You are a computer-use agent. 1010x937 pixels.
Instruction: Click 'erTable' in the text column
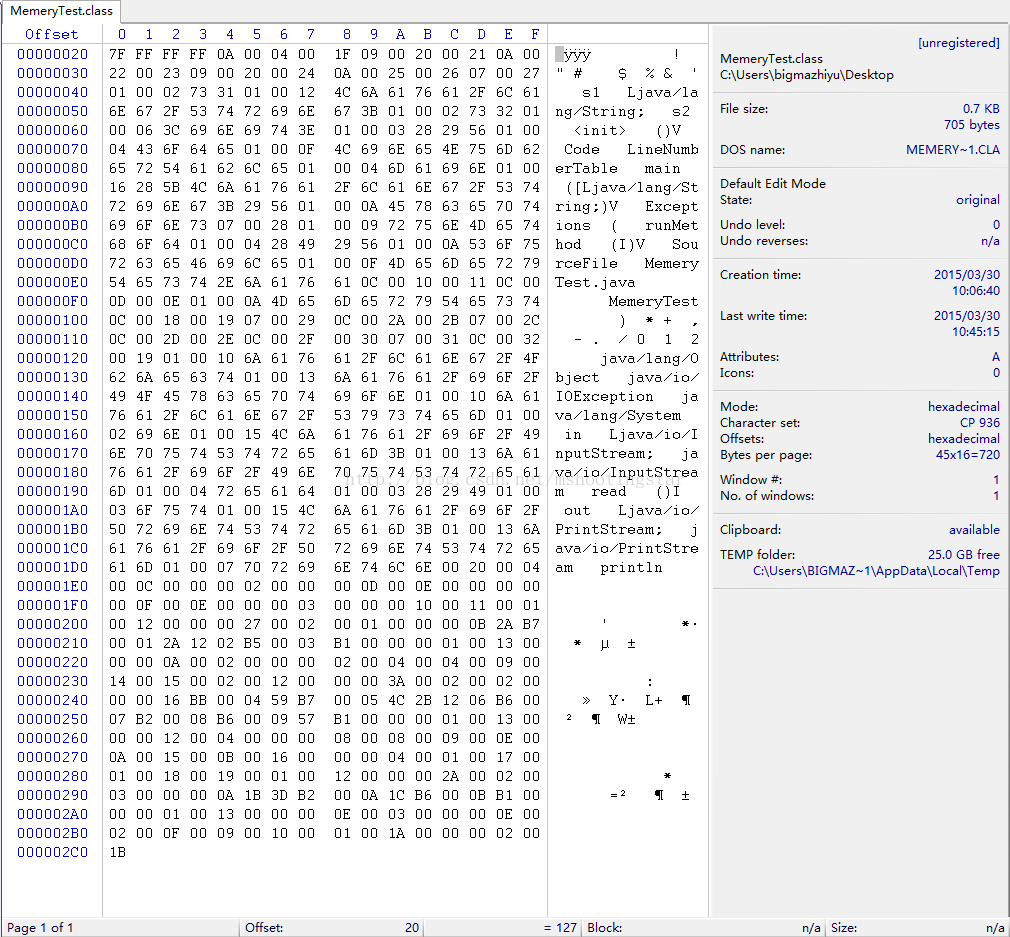[586, 168]
